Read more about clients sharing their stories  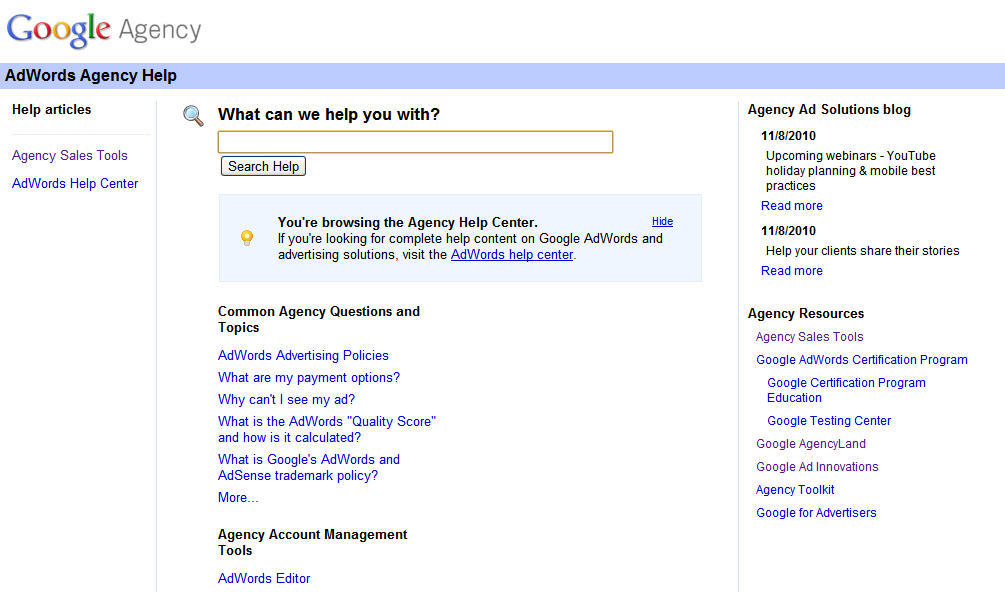(792, 271)
